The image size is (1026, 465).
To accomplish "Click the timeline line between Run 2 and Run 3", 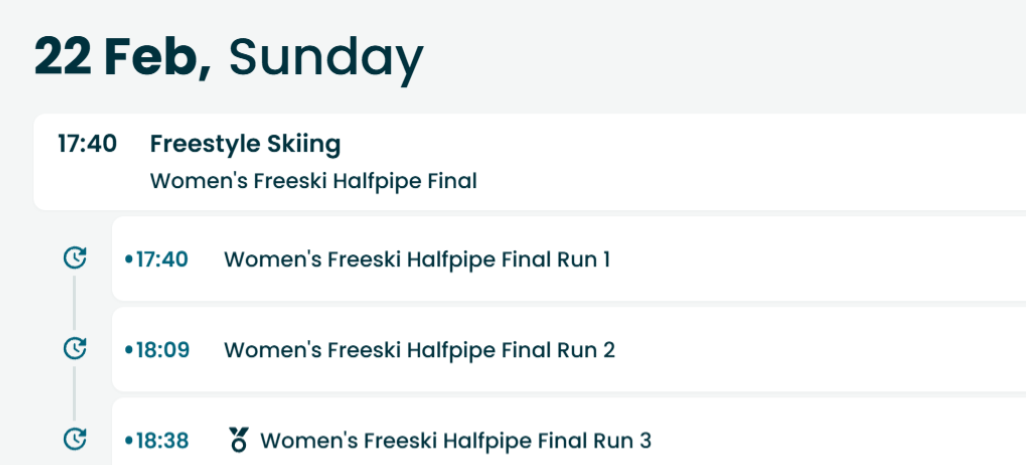I will 74,393.
